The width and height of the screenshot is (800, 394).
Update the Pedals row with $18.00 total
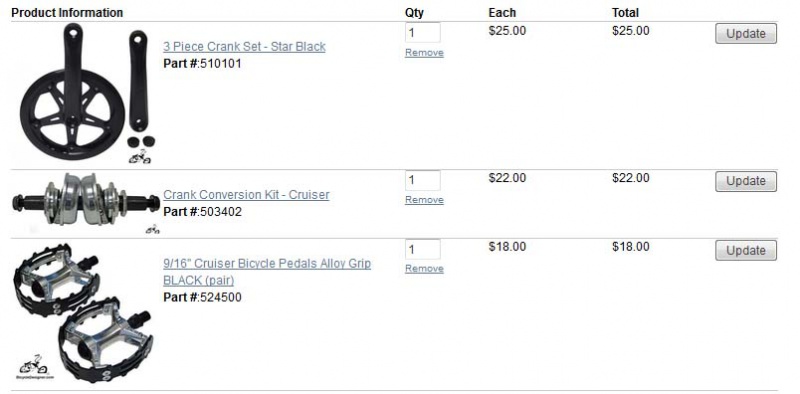click(746, 250)
